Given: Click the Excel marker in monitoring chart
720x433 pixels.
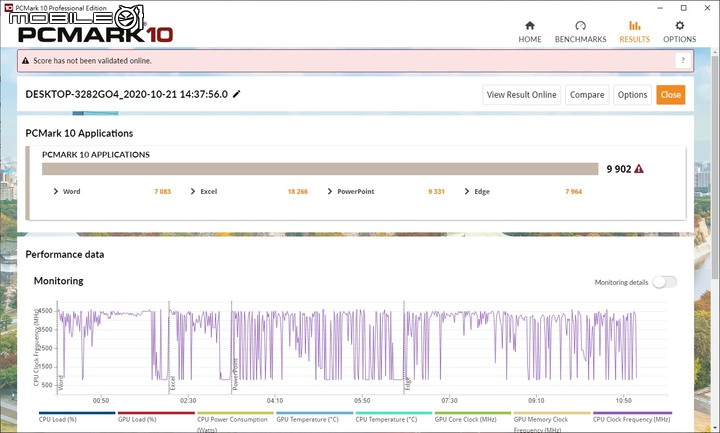Looking at the screenshot, I should [x=173, y=382].
